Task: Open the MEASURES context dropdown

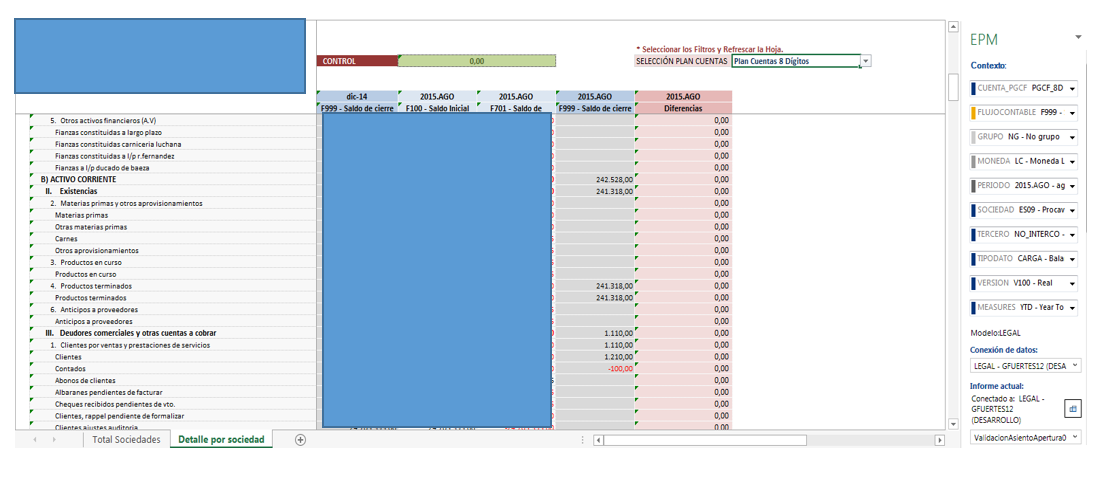Action: coord(1072,308)
